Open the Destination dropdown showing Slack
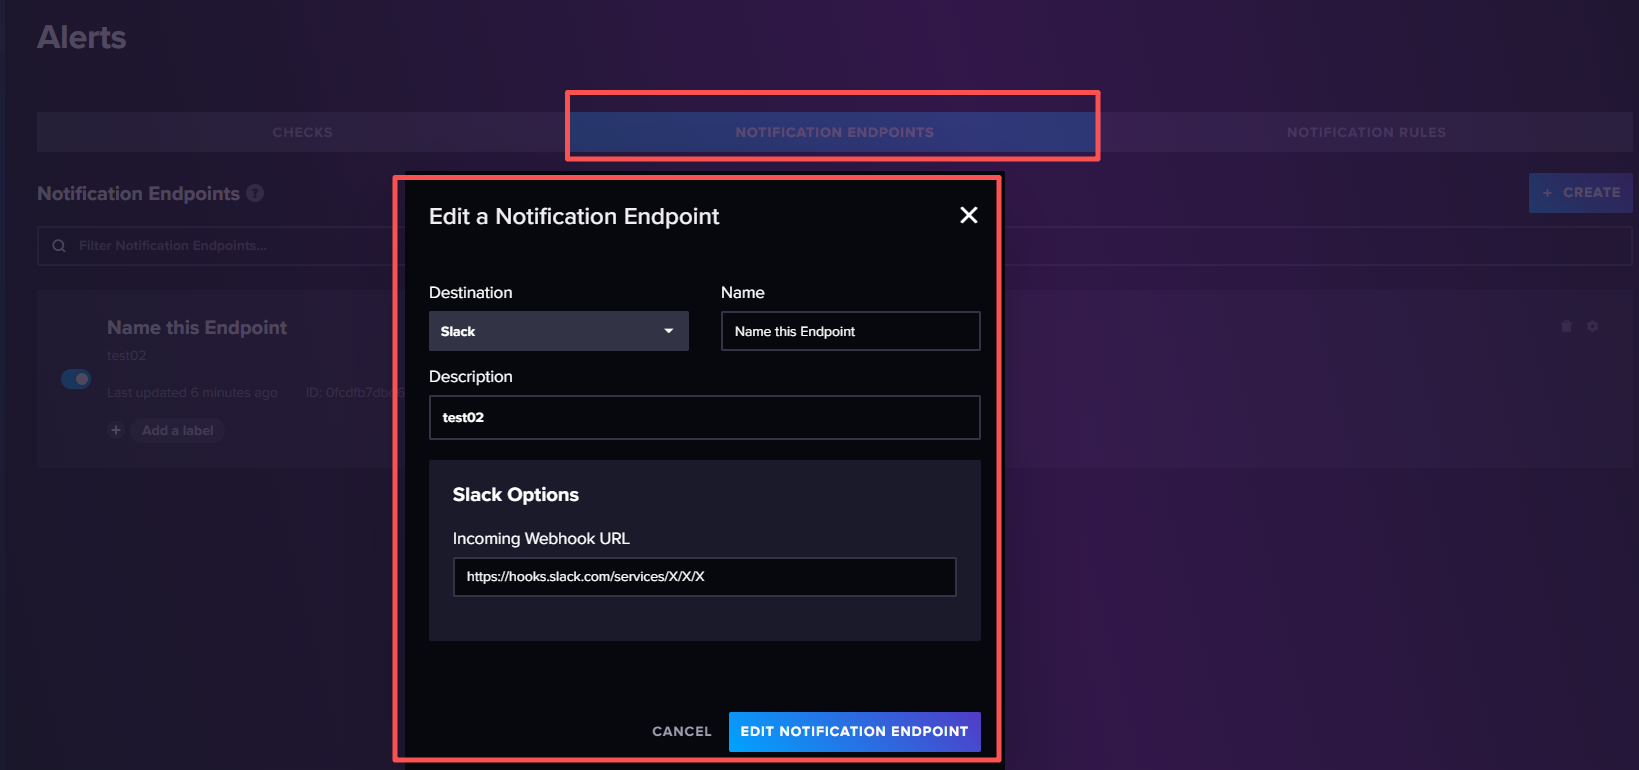 [x=558, y=331]
